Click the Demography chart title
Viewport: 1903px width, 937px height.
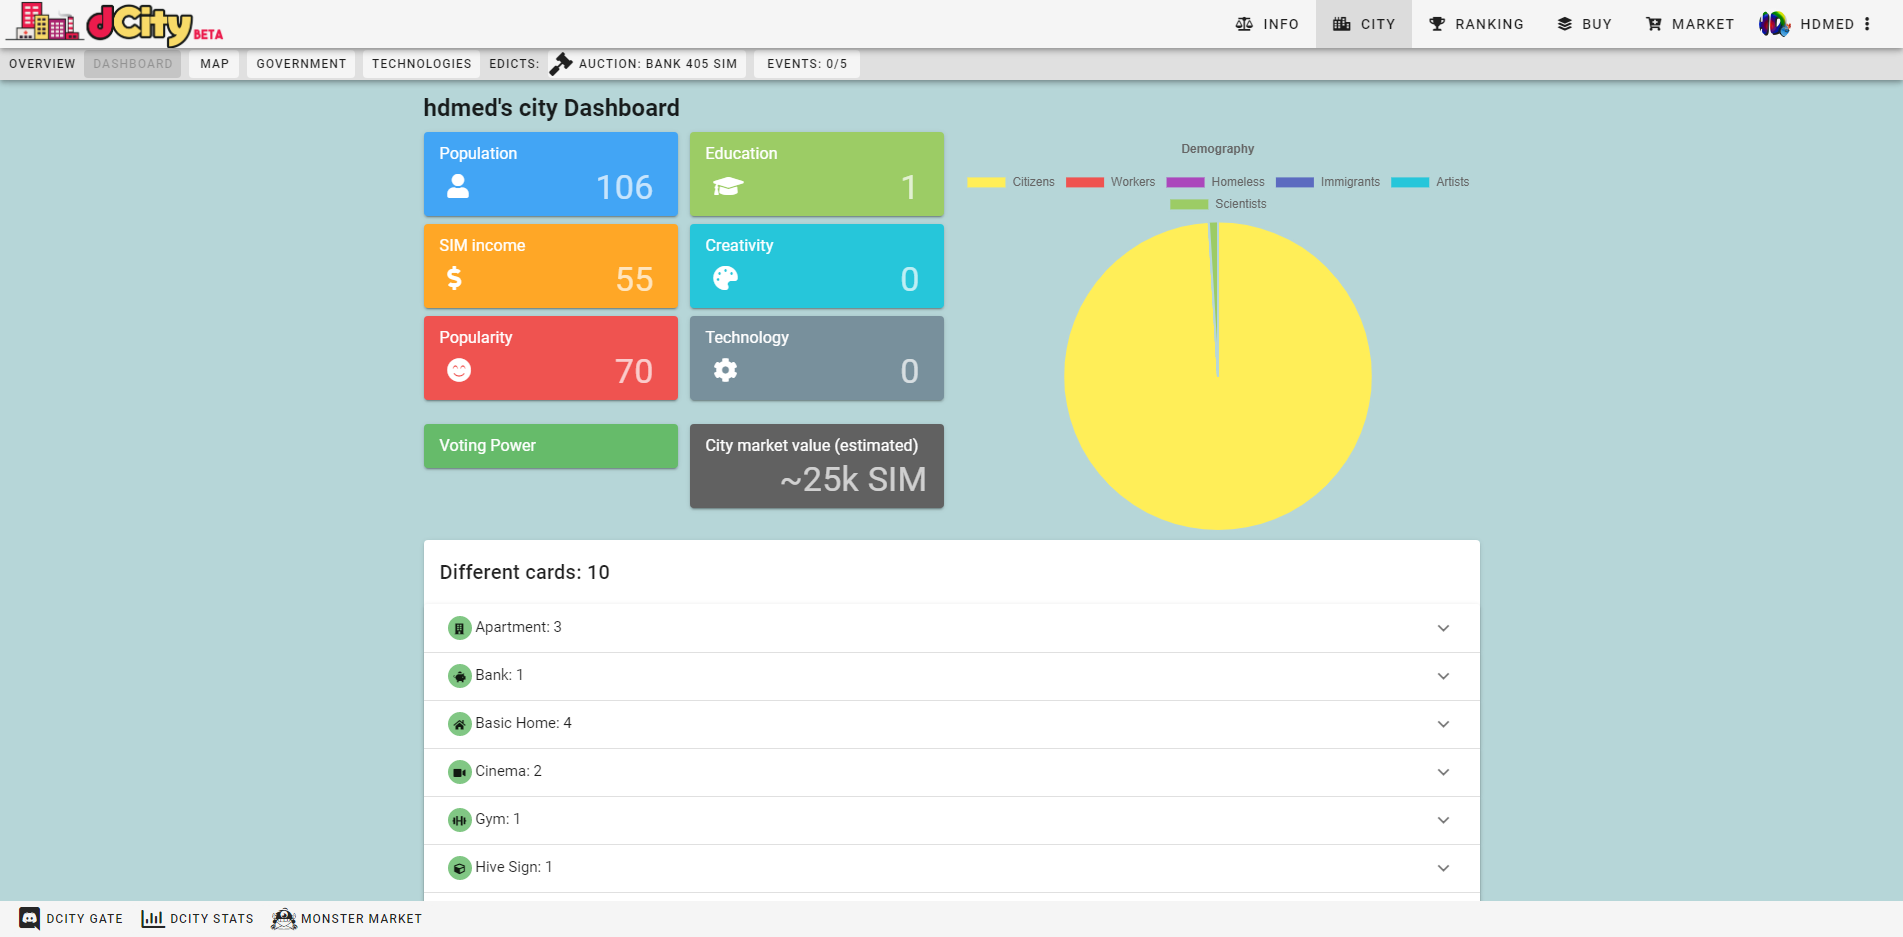coord(1218,149)
